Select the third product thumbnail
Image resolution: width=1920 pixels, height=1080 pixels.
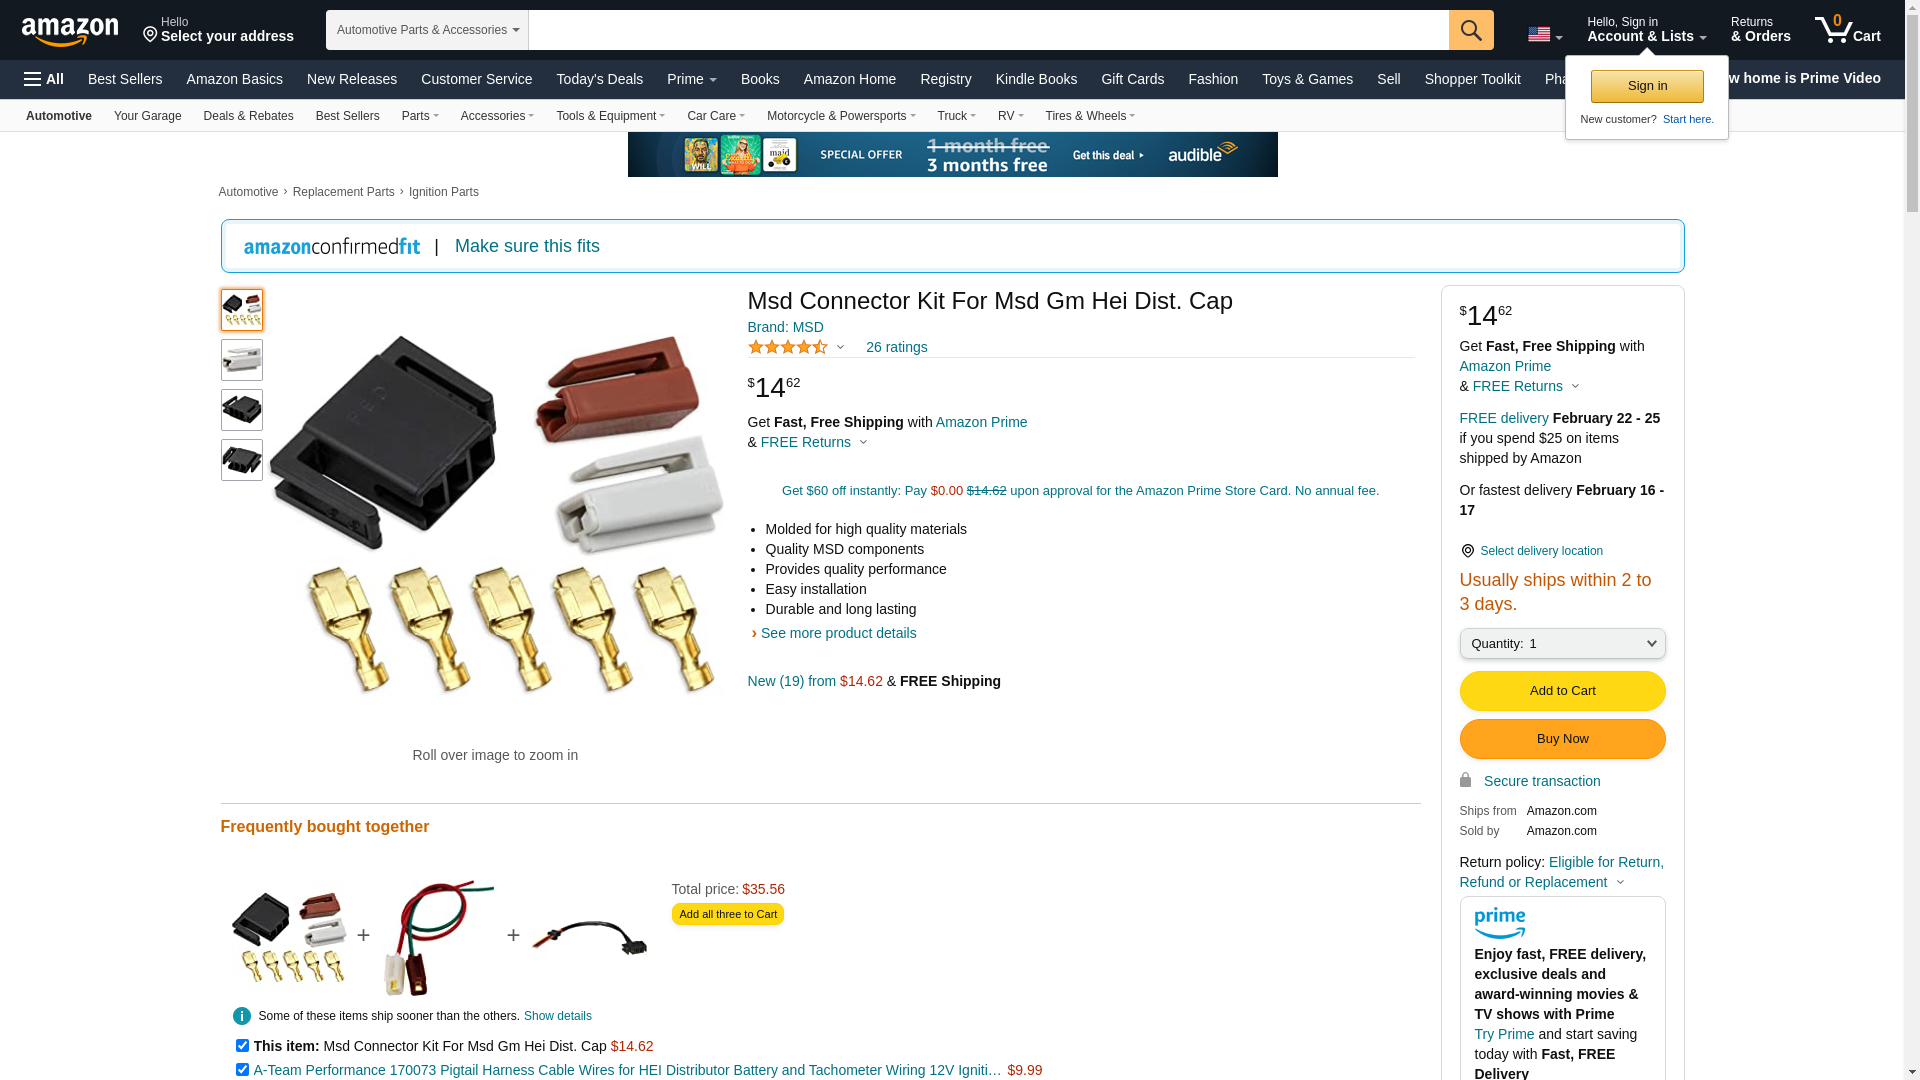pyautogui.click(x=242, y=410)
